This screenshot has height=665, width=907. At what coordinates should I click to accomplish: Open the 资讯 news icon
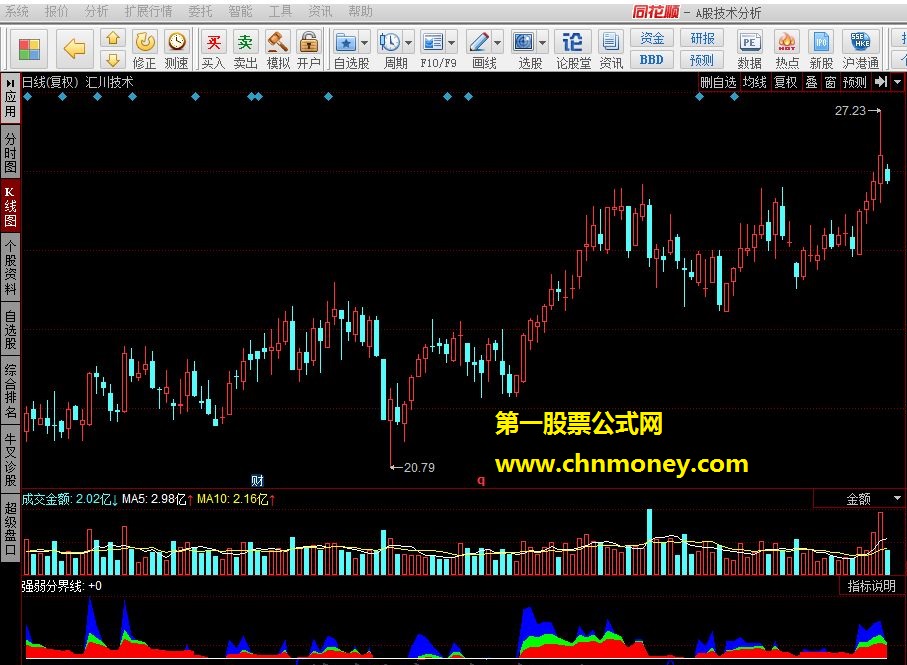pyautogui.click(x=611, y=50)
